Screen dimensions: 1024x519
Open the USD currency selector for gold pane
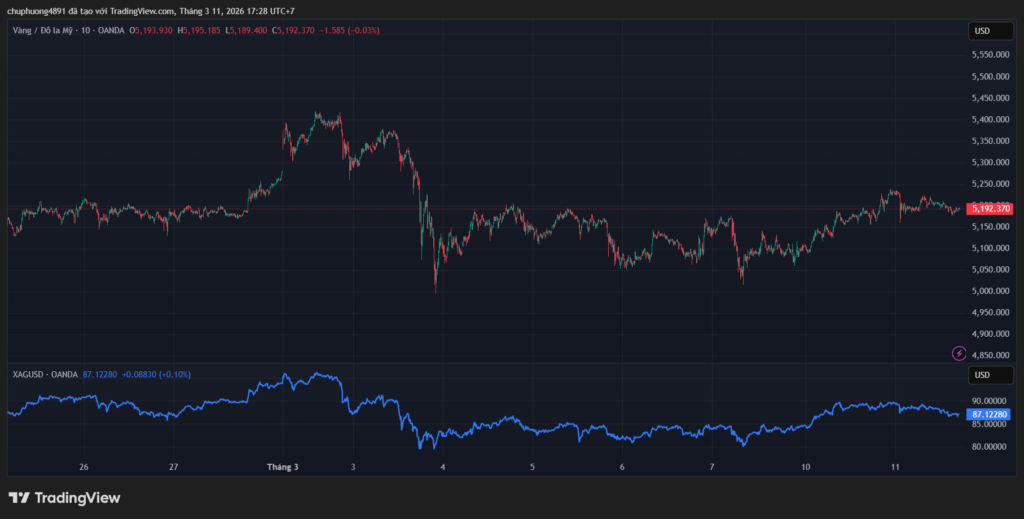[x=982, y=31]
